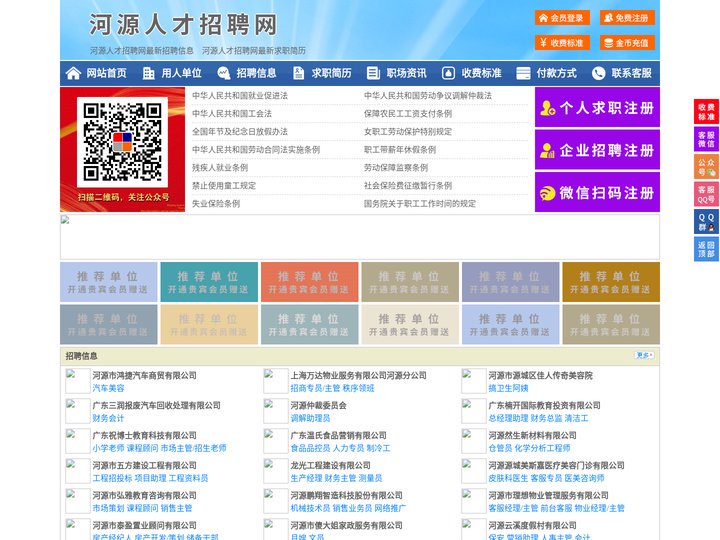Image resolution: width=720 pixels, height=540 pixels.
Task: Click the teal 推荐单位 tile
Action: (x=209, y=282)
